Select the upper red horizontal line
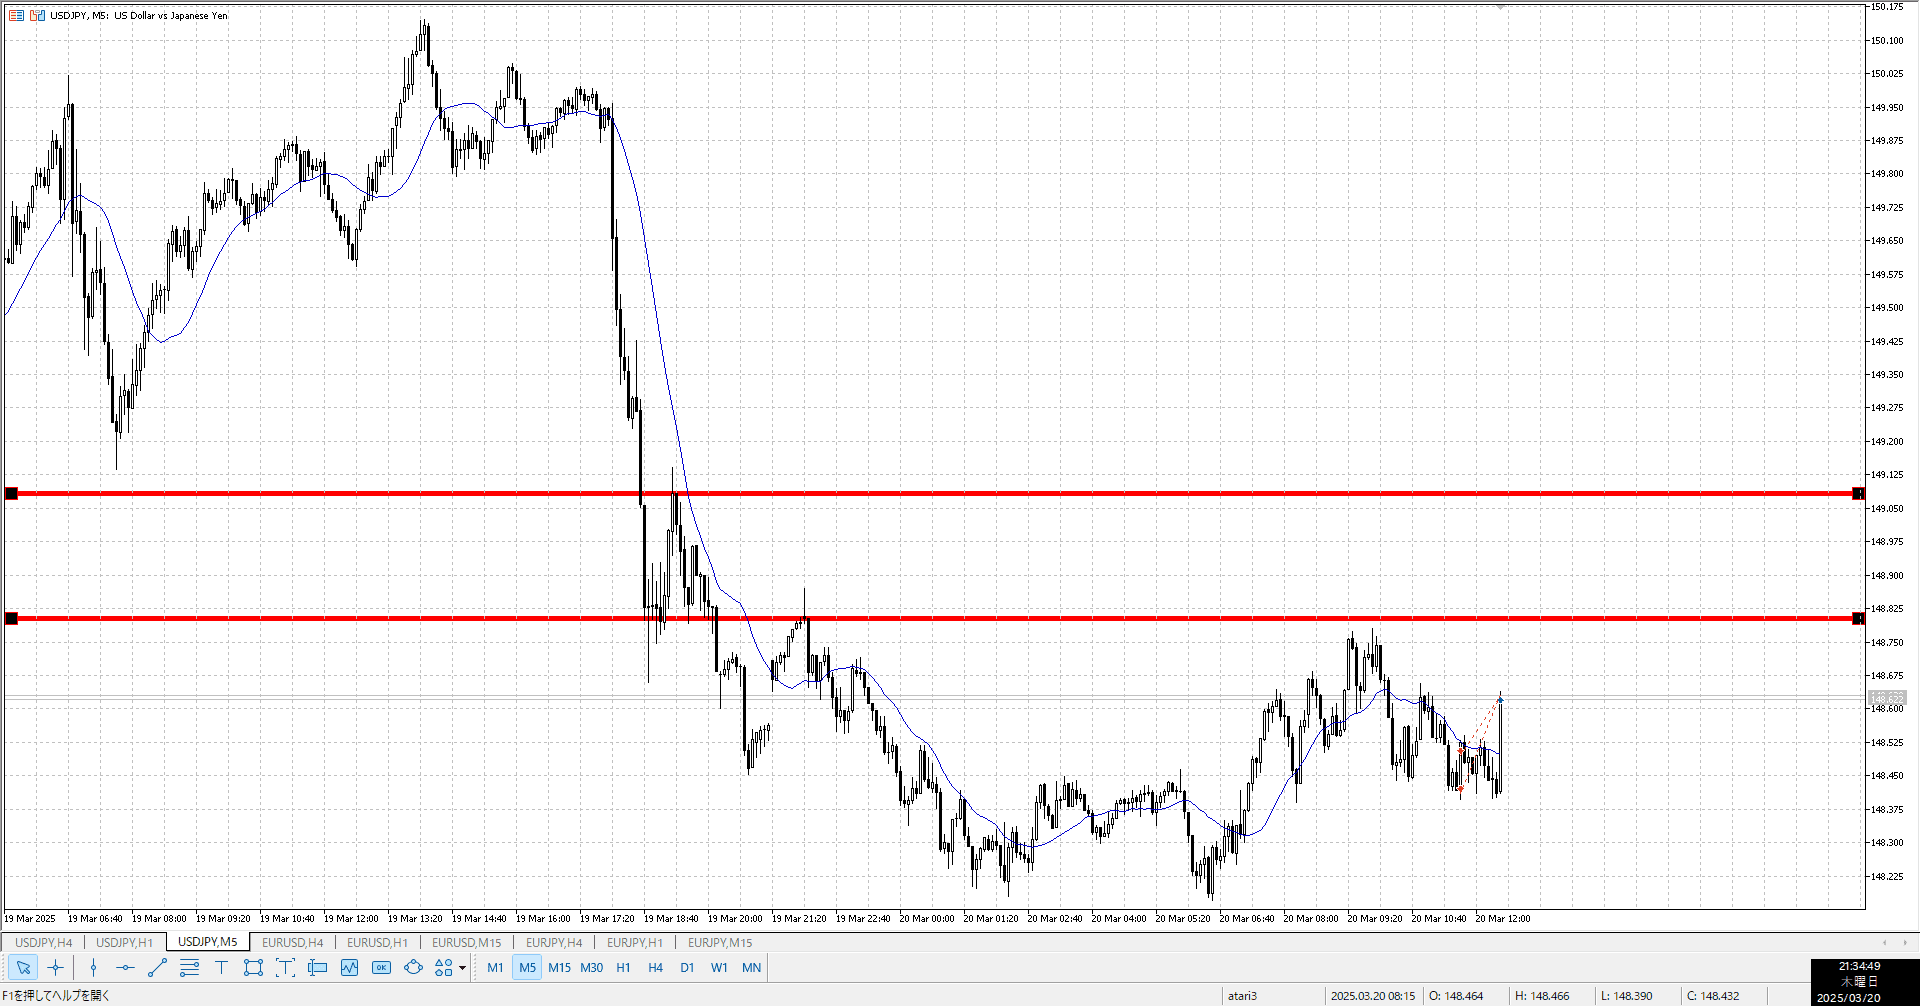Screen dimensions: 1920x1006 pos(900,493)
